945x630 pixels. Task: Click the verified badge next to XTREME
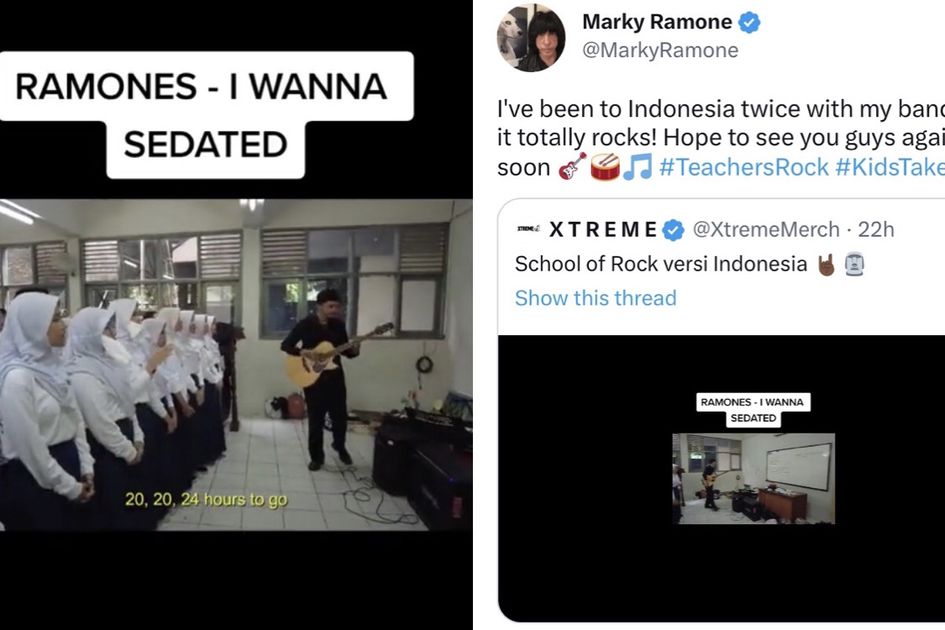pyautogui.click(x=673, y=230)
